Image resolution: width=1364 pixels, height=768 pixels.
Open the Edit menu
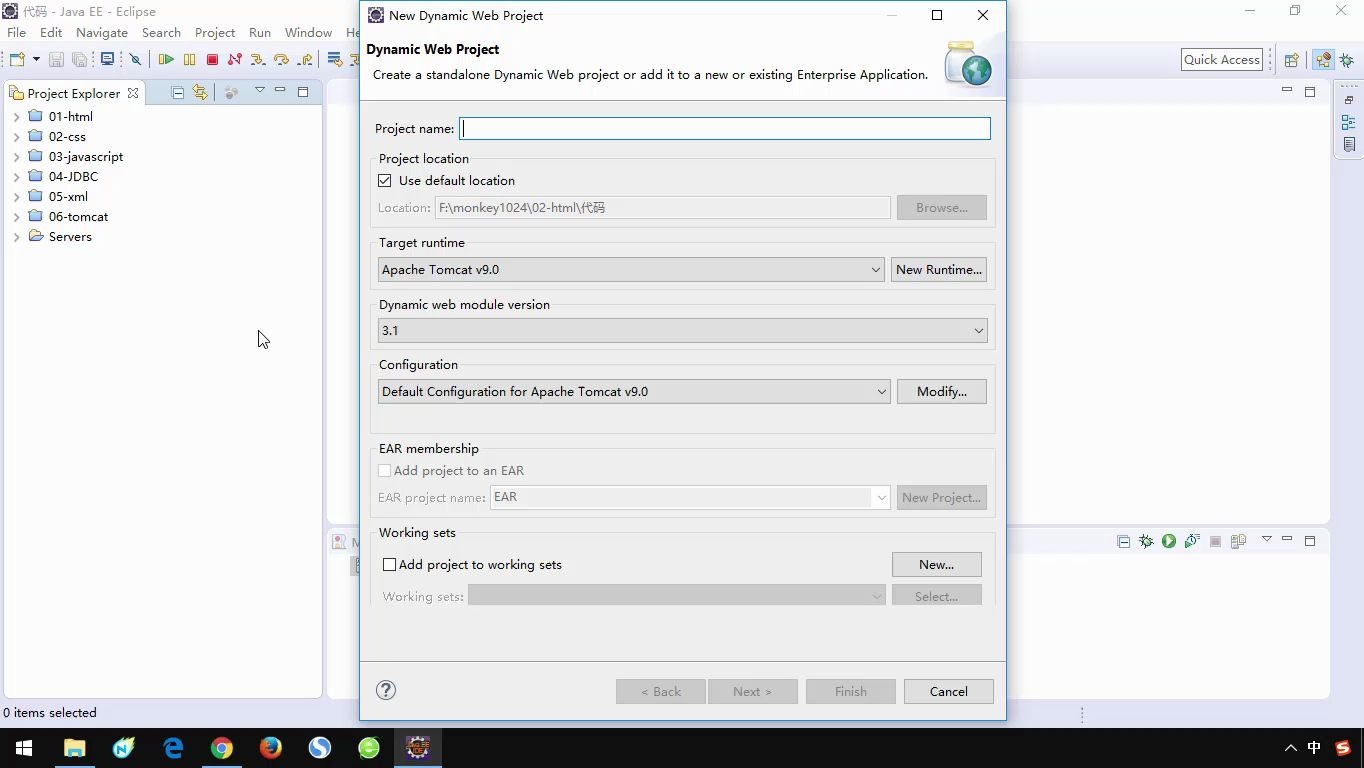tap(51, 32)
